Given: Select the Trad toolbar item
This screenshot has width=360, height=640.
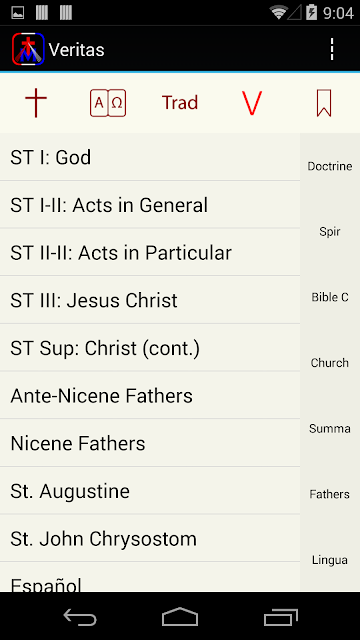Looking at the screenshot, I should [180, 103].
